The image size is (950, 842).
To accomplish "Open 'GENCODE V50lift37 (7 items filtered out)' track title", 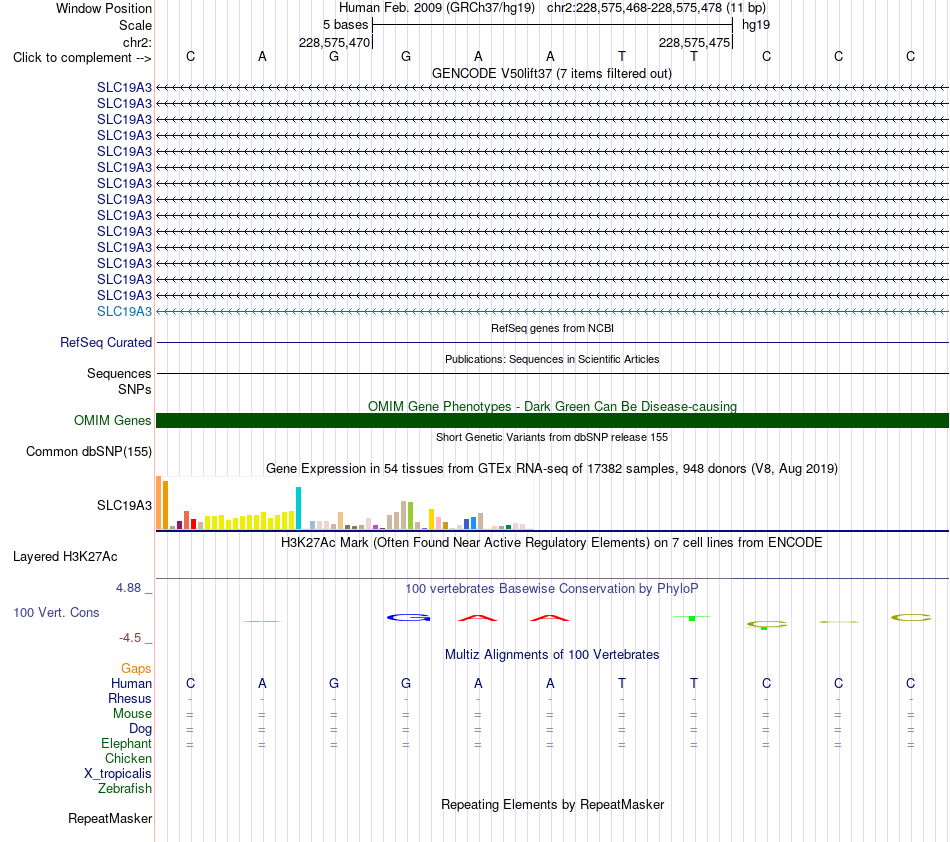I will point(552,73).
